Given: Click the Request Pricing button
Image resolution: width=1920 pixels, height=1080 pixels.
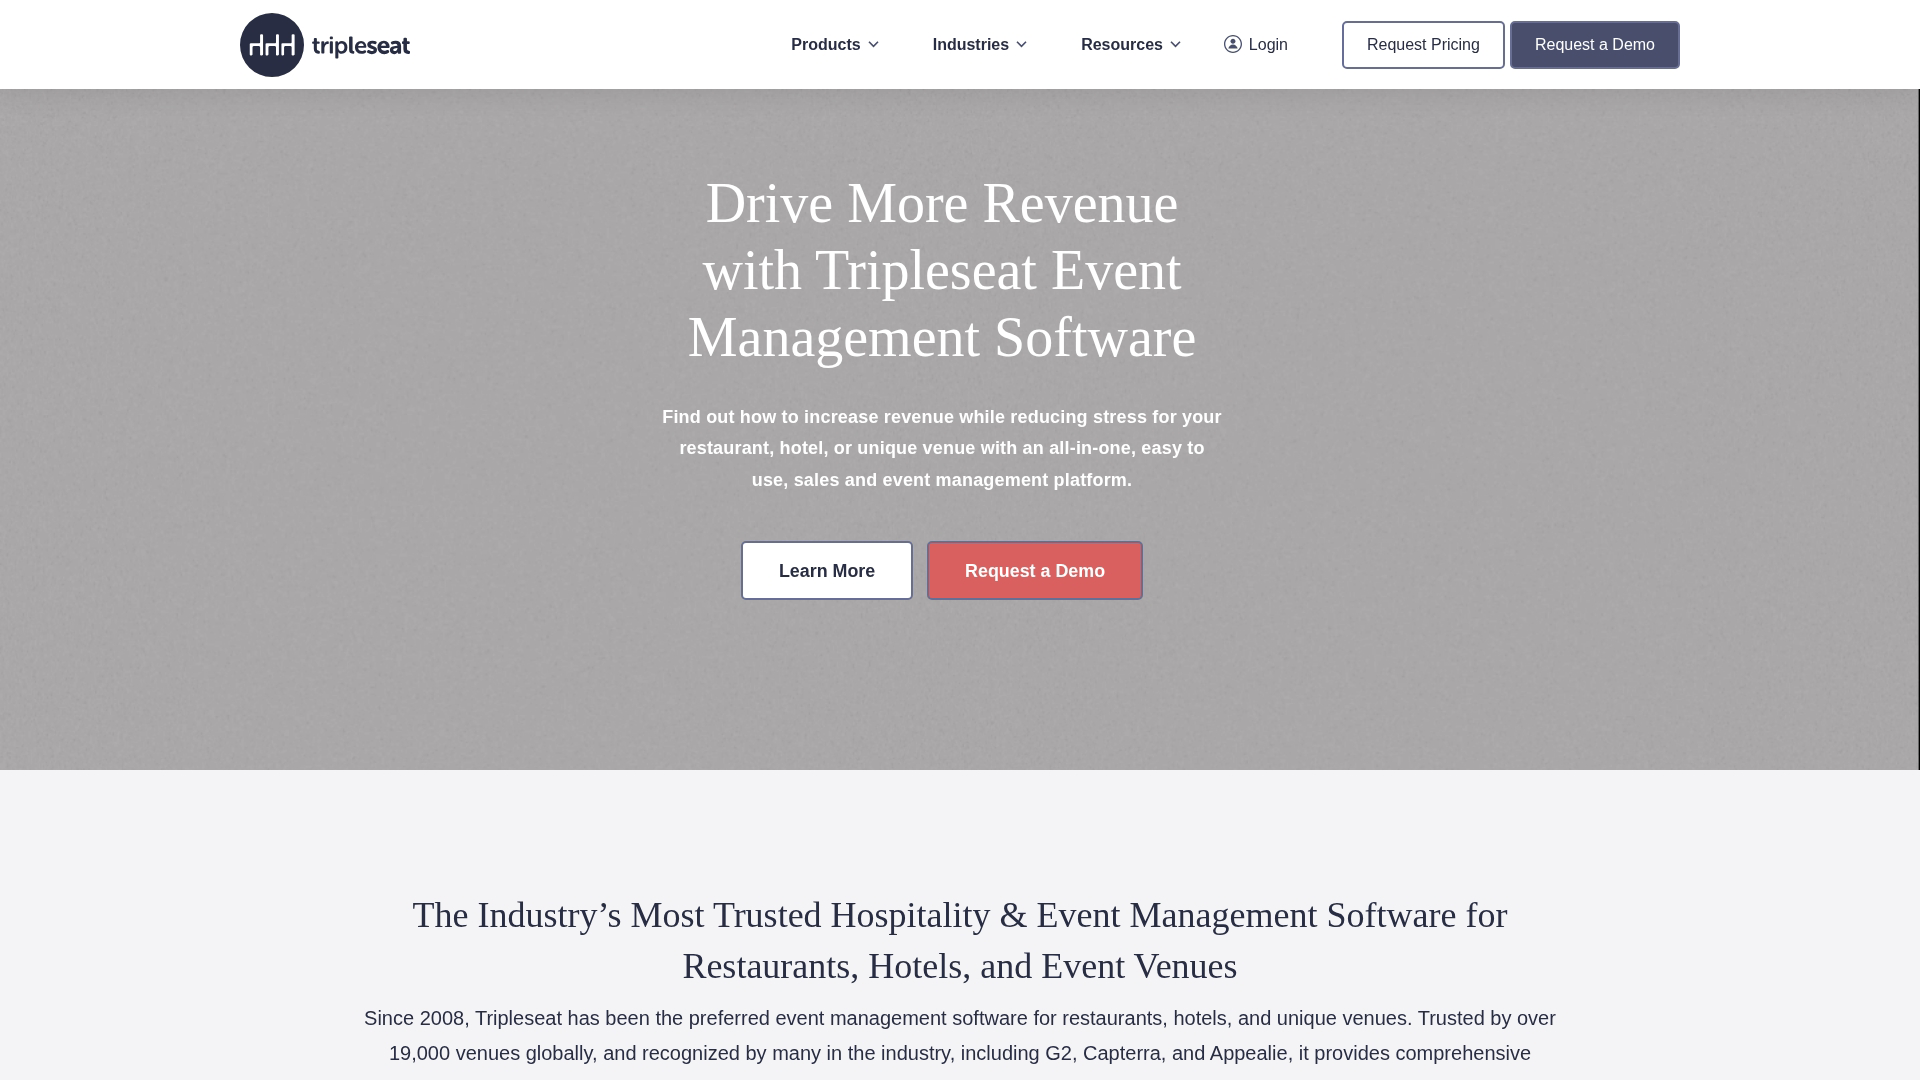Looking at the screenshot, I should click(x=1422, y=45).
